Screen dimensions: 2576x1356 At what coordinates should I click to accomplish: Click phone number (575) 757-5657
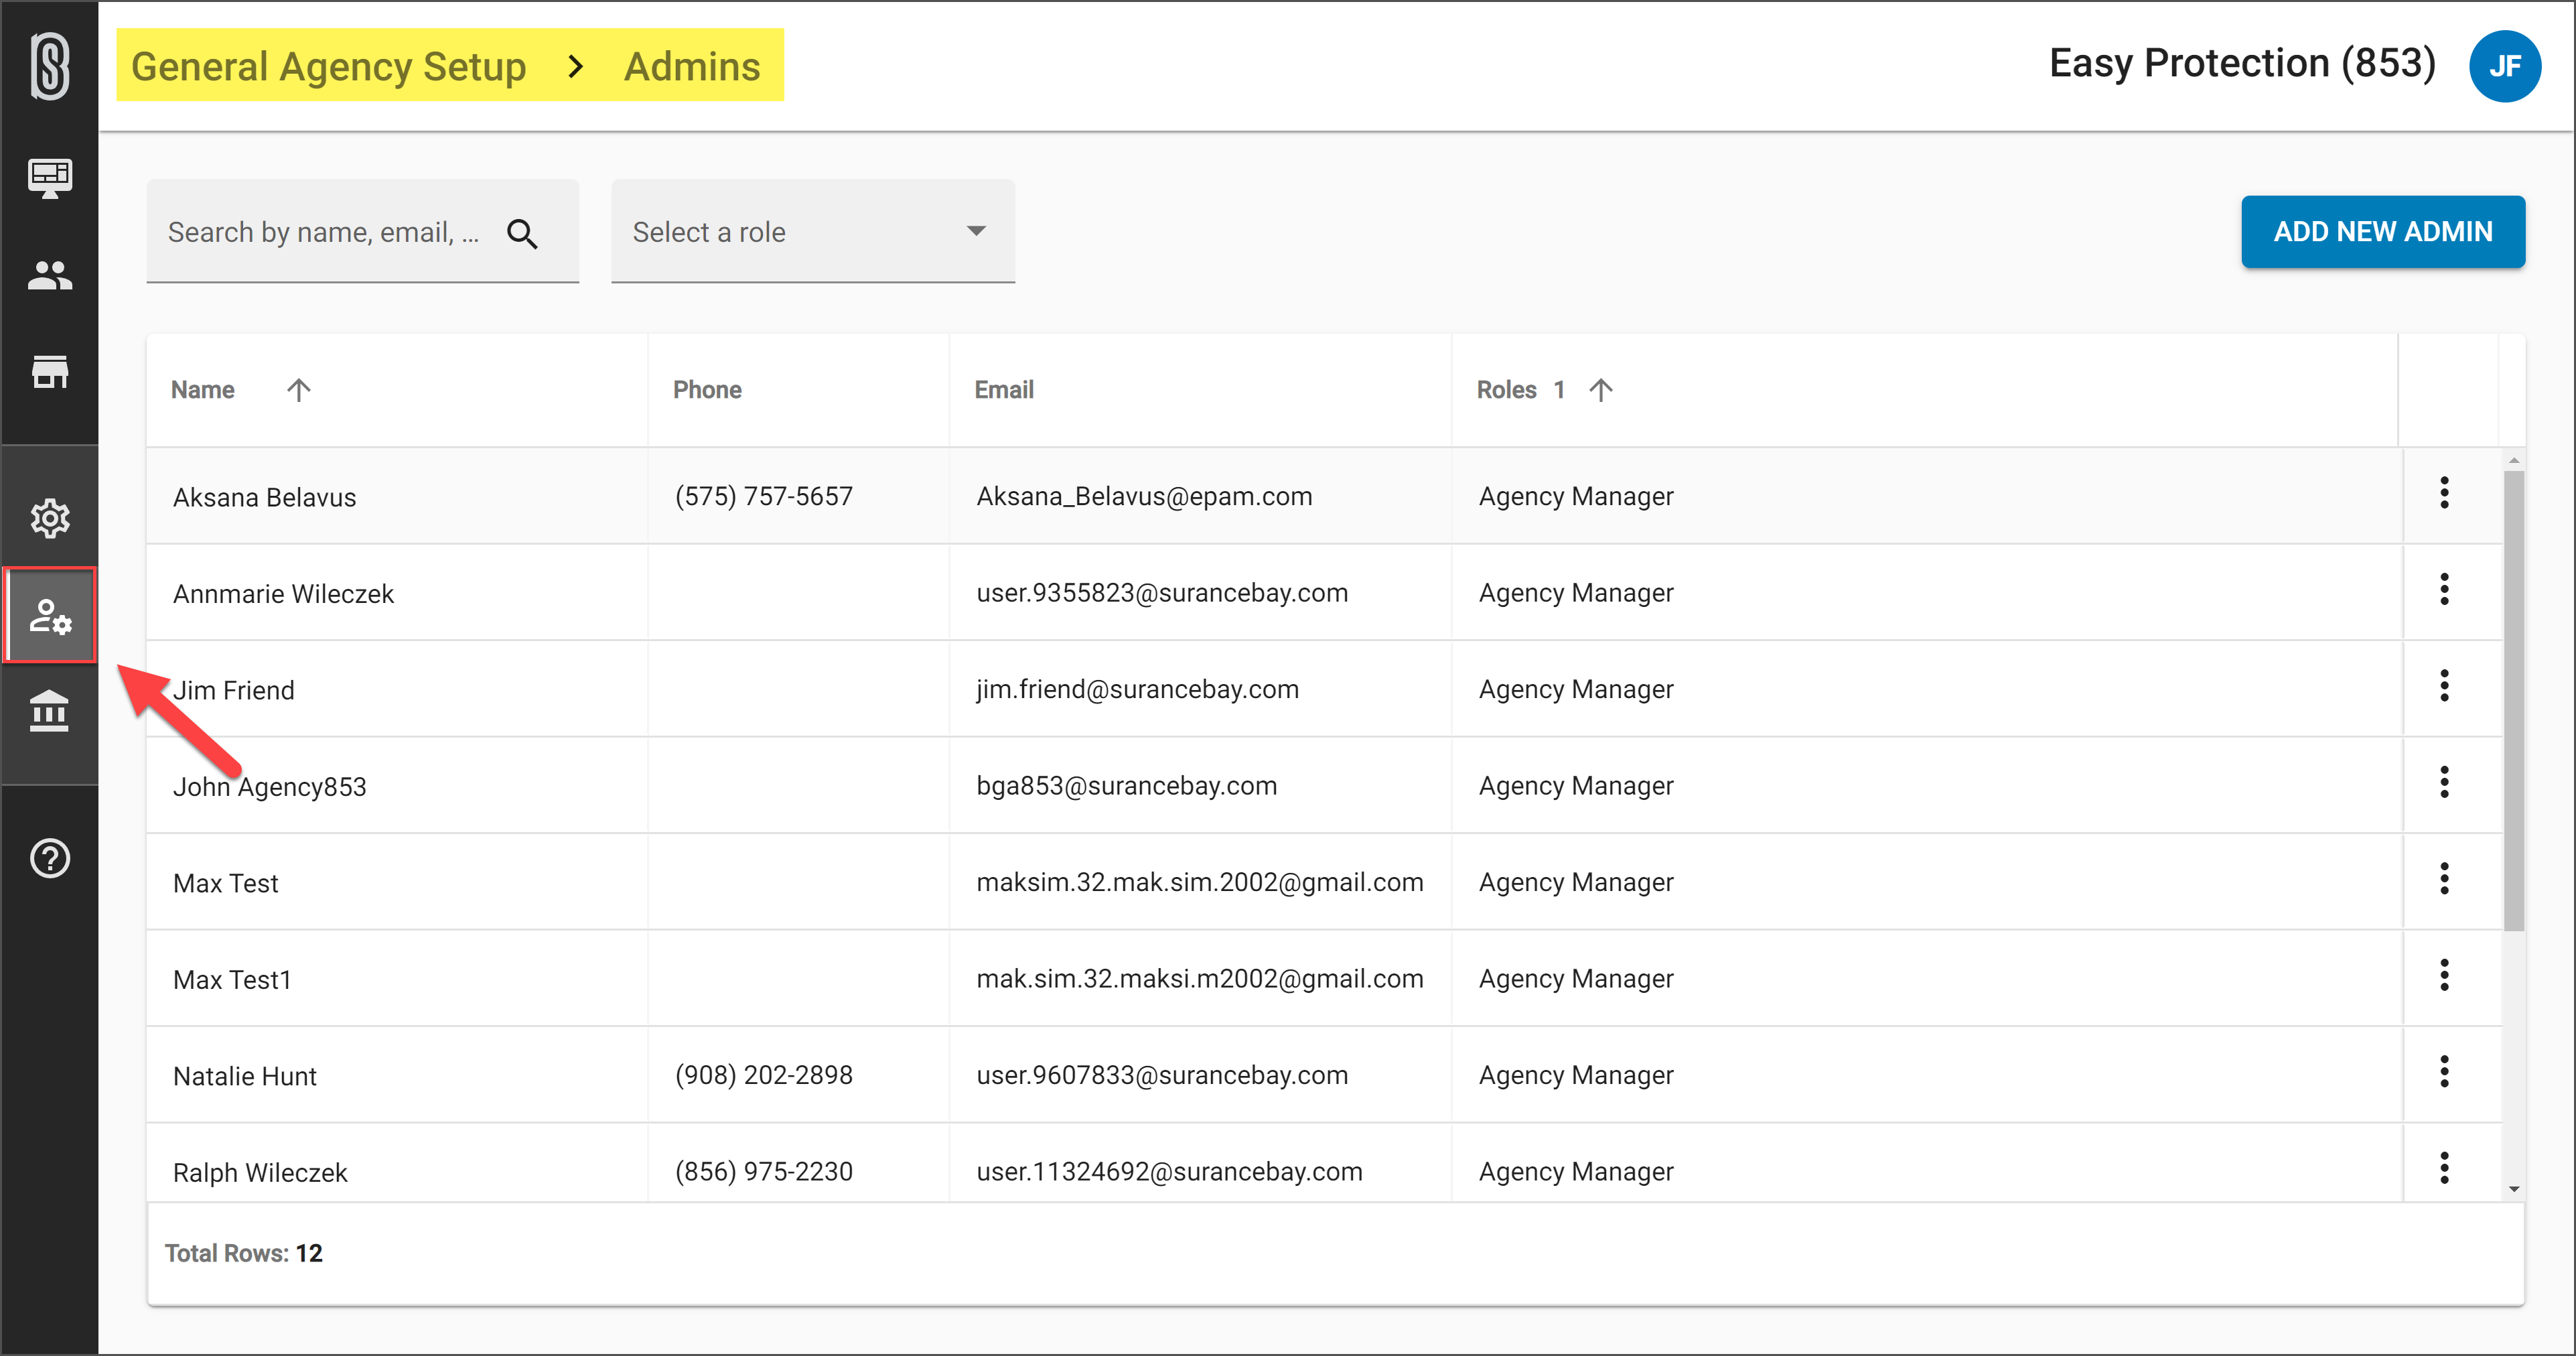click(764, 497)
